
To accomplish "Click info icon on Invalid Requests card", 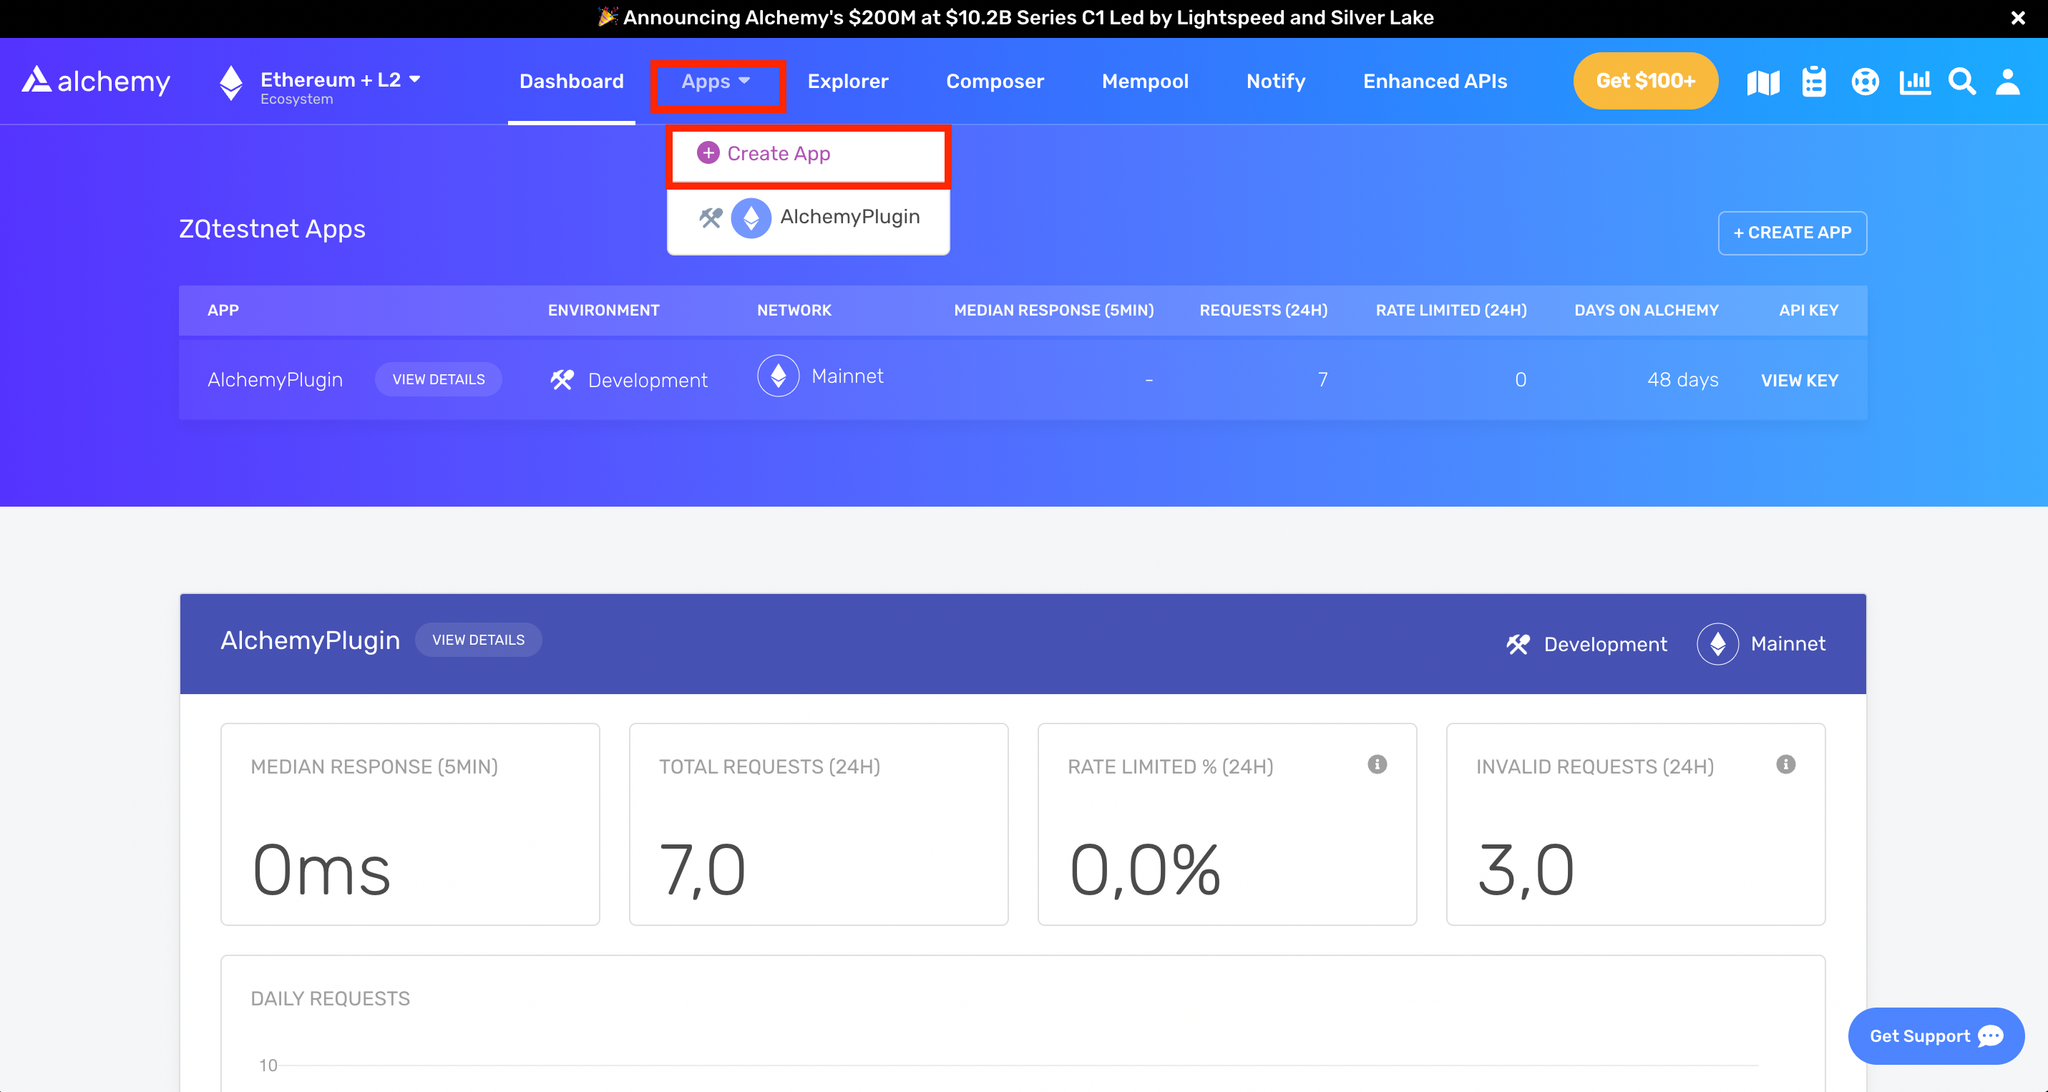I will (1786, 765).
